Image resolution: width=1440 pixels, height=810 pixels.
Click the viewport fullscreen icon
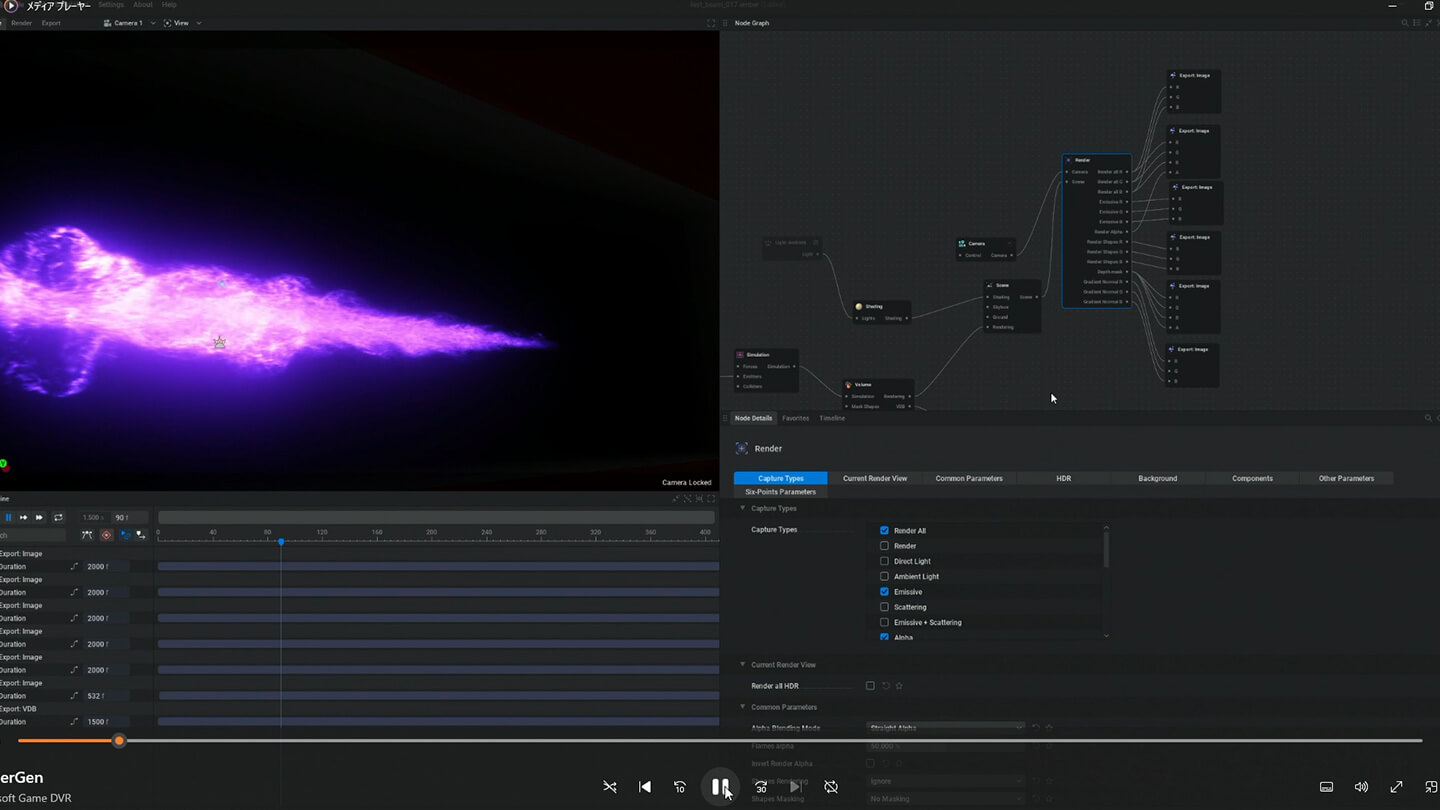coord(711,23)
